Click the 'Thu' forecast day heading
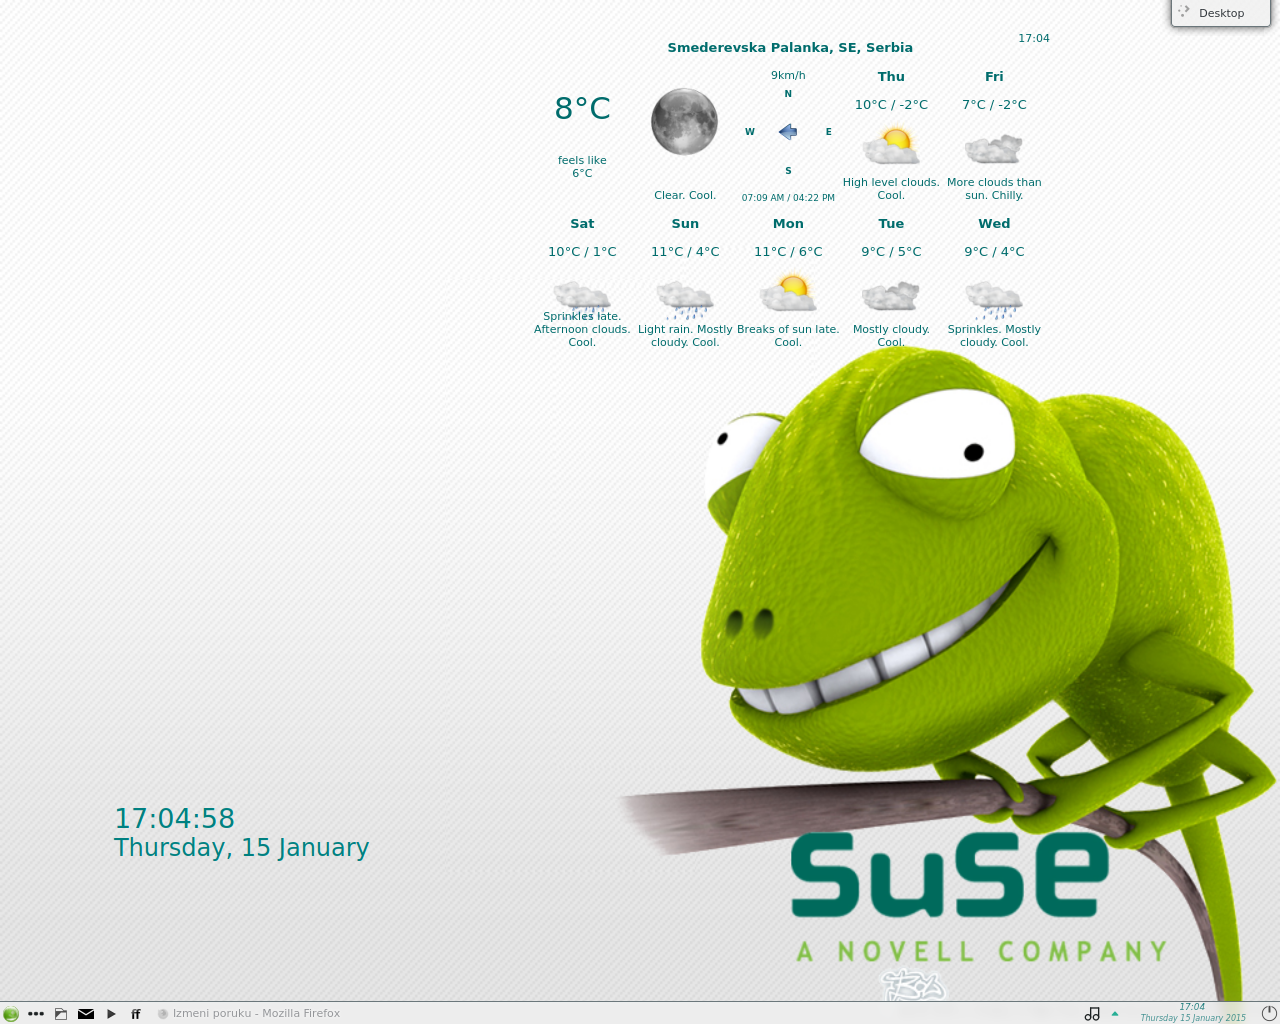Screen dimensions: 1280x1024 (891, 77)
